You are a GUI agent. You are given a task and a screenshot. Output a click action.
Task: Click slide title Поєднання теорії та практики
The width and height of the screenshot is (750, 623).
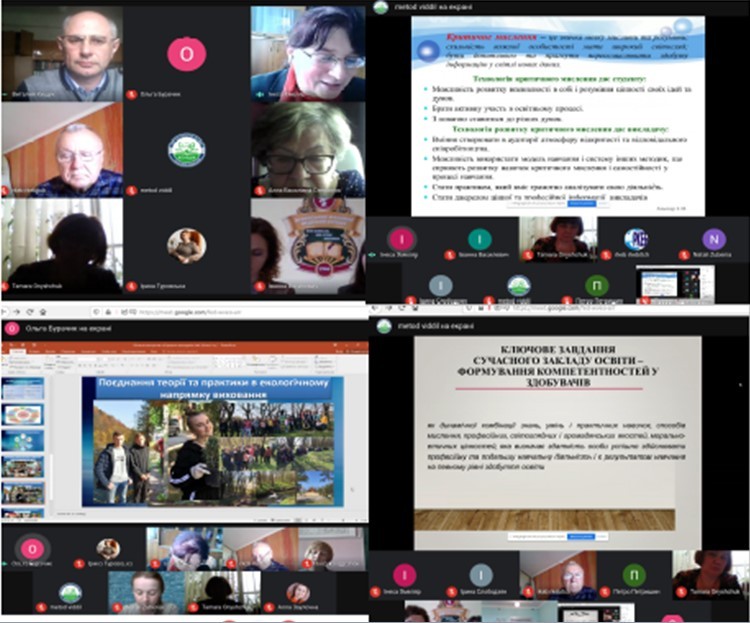point(213,389)
